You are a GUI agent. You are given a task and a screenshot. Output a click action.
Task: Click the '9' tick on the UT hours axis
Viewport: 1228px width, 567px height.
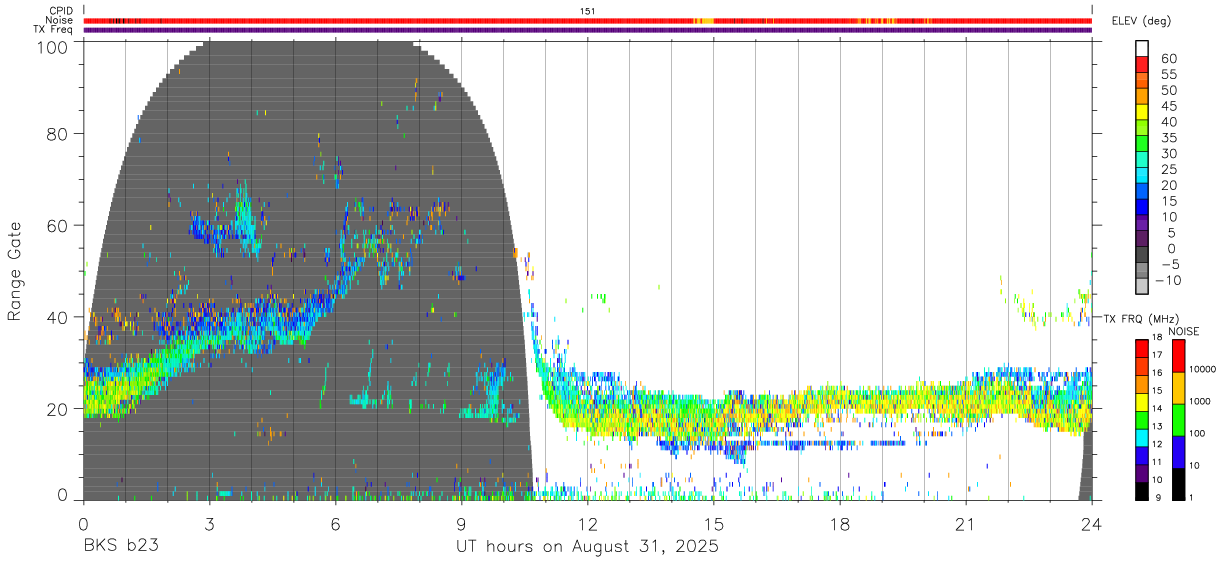click(x=461, y=523)
